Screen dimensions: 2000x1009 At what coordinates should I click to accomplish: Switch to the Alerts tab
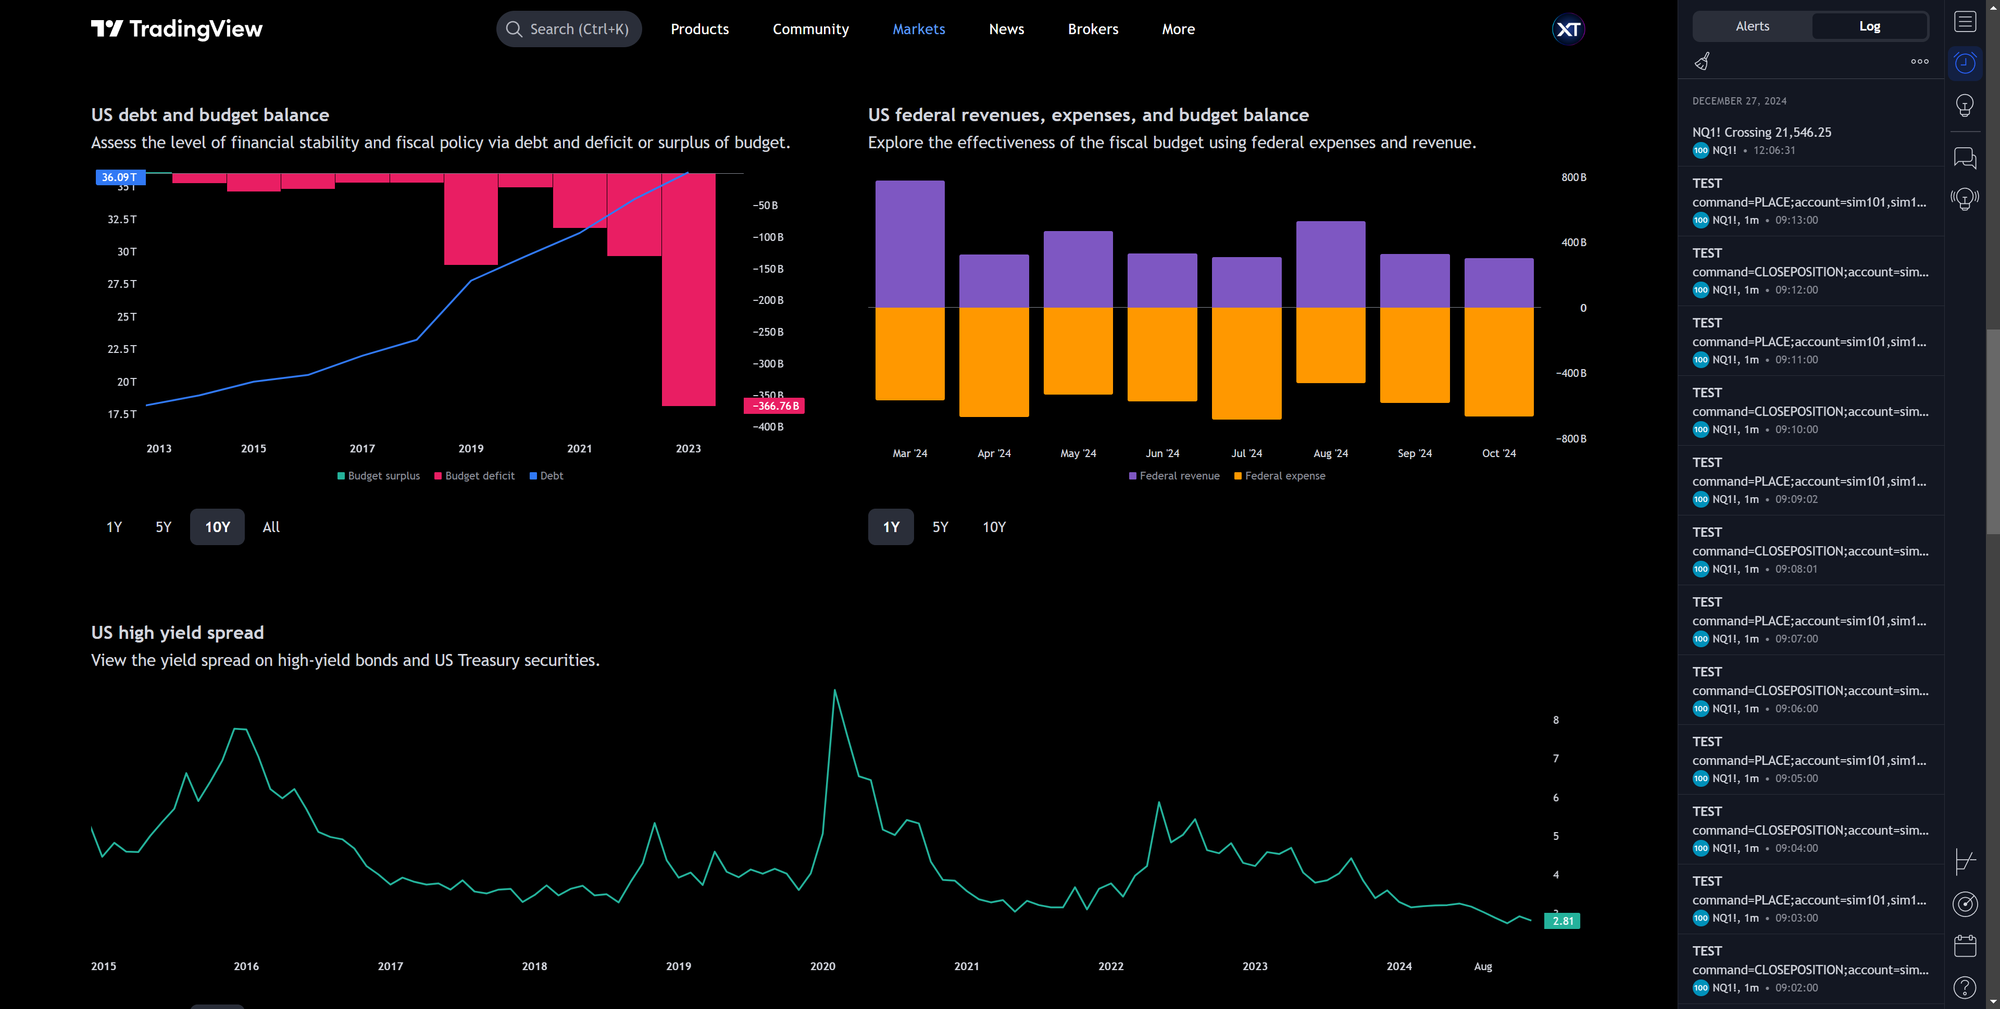(x=1752, y=26)
